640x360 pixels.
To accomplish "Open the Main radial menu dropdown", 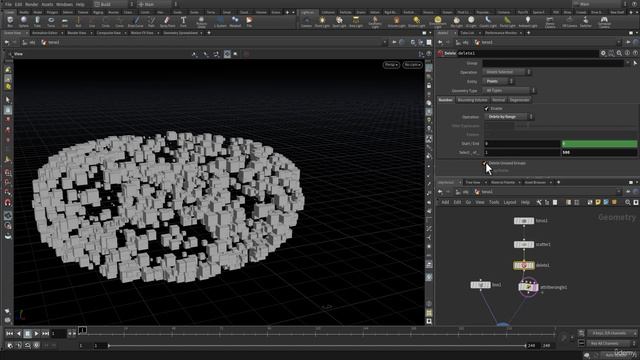I will [157, 4].
